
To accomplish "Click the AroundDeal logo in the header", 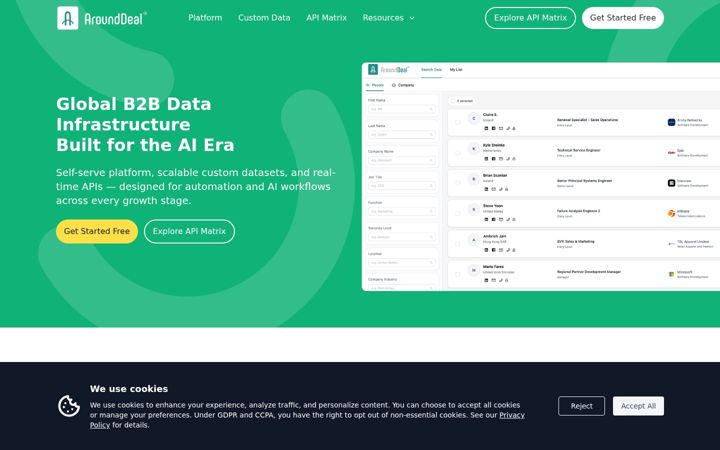I will click(x=101, y=18).
